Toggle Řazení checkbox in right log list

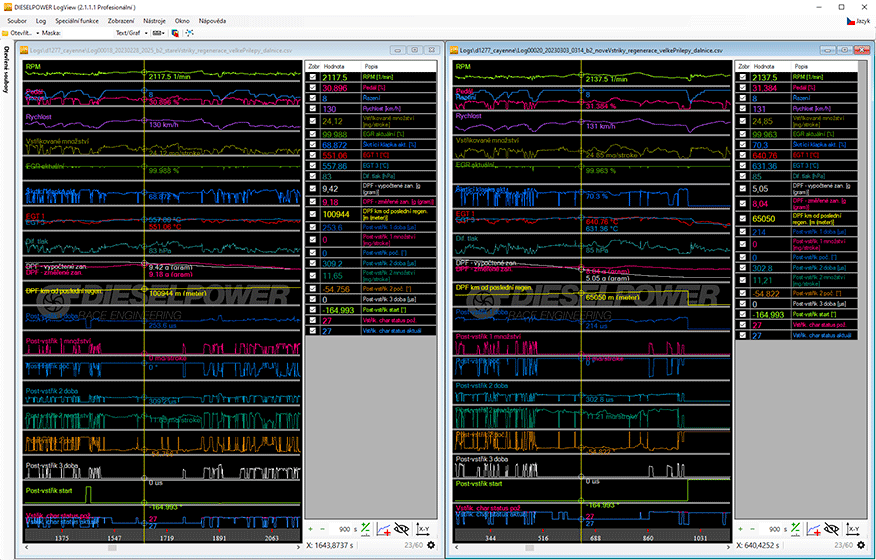pyautogui.click(x=742, y=98)
